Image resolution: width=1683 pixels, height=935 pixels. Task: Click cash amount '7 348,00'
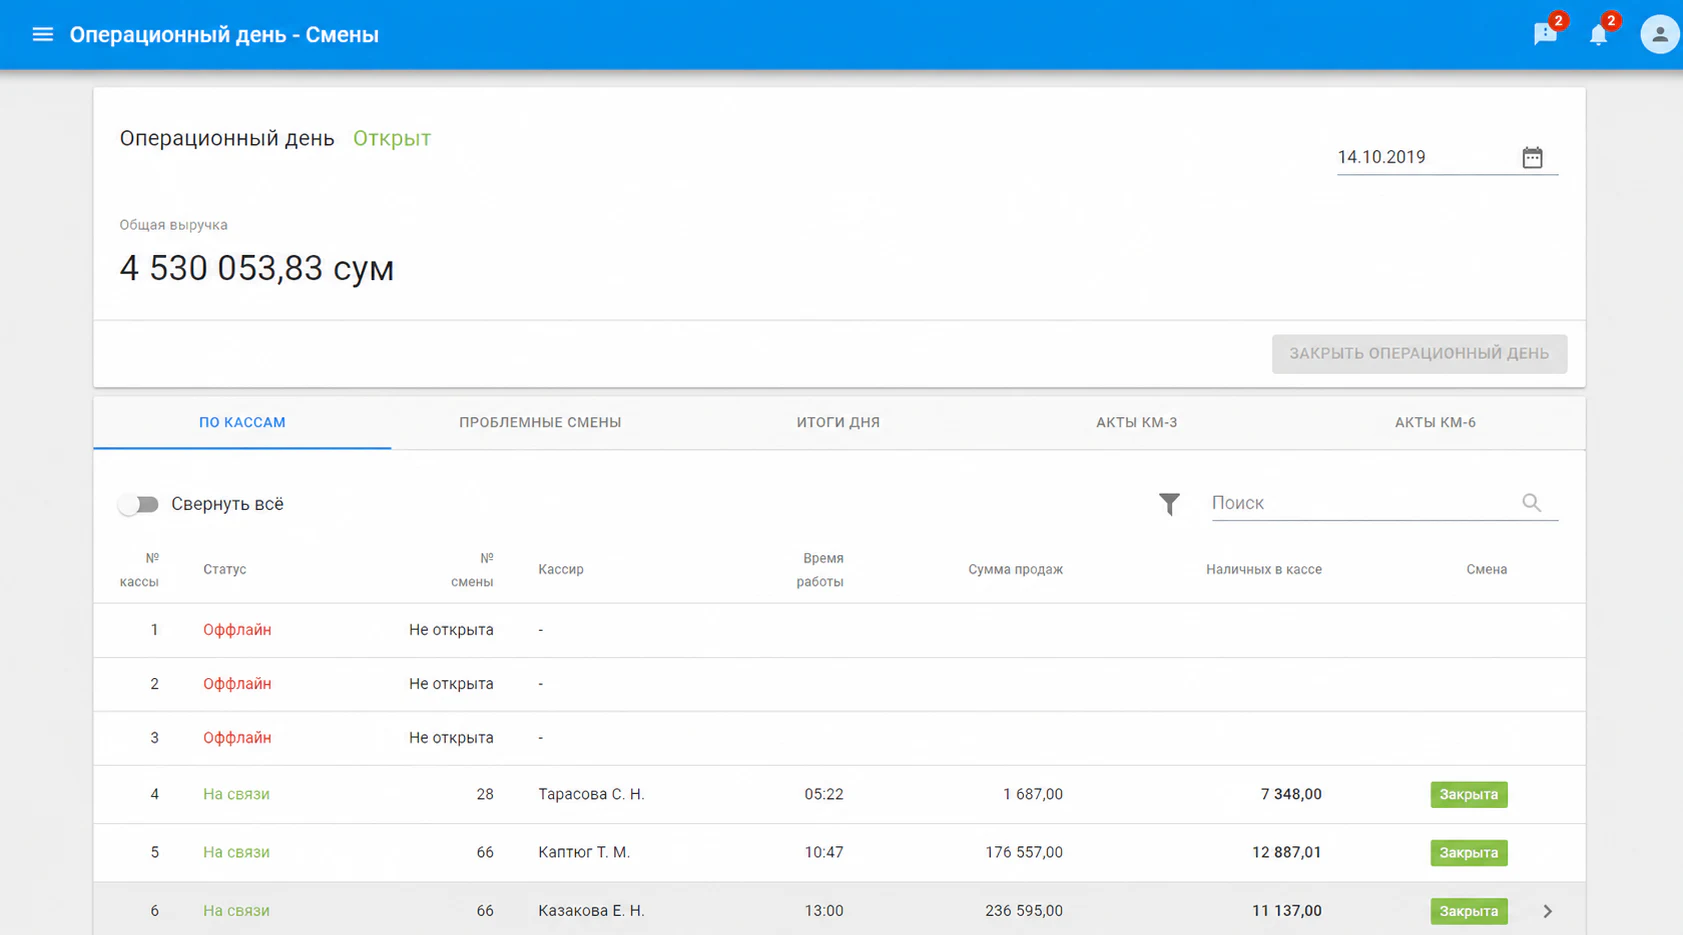click(x=1291, y=794)
